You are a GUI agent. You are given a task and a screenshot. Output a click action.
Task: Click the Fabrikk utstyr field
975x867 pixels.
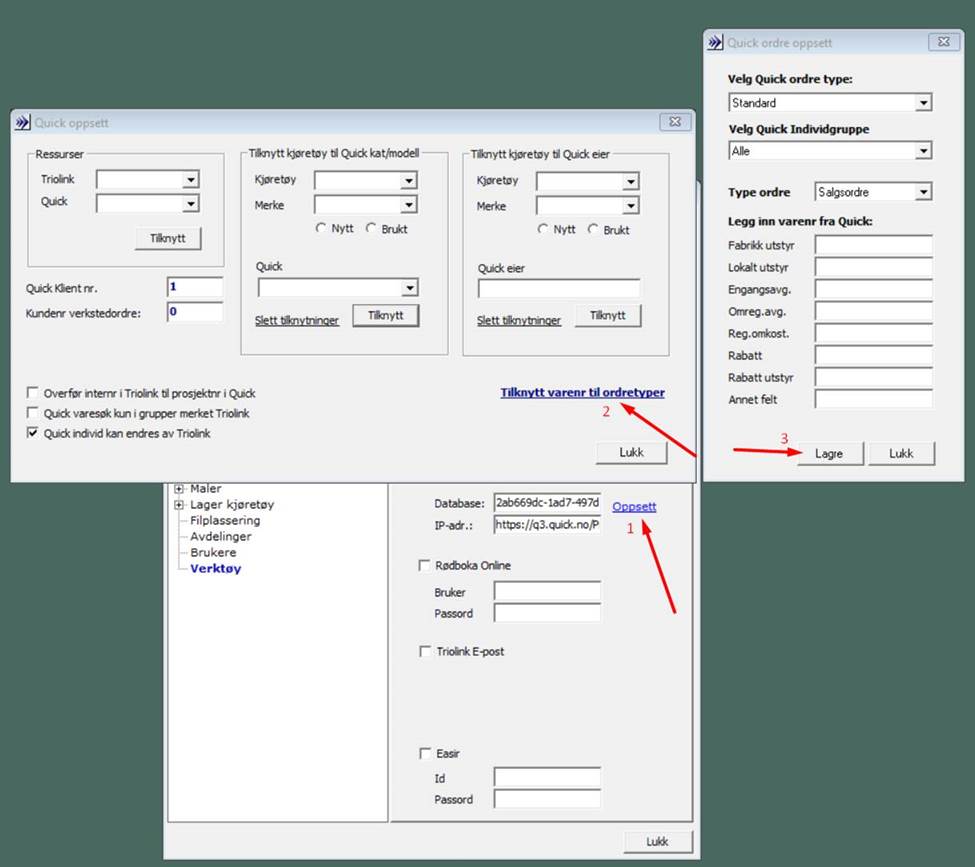(873, 245)
